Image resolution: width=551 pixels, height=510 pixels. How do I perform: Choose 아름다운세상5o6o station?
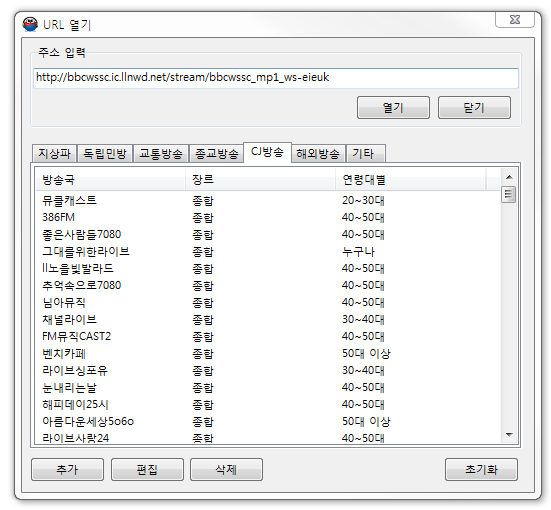point(268,421)
